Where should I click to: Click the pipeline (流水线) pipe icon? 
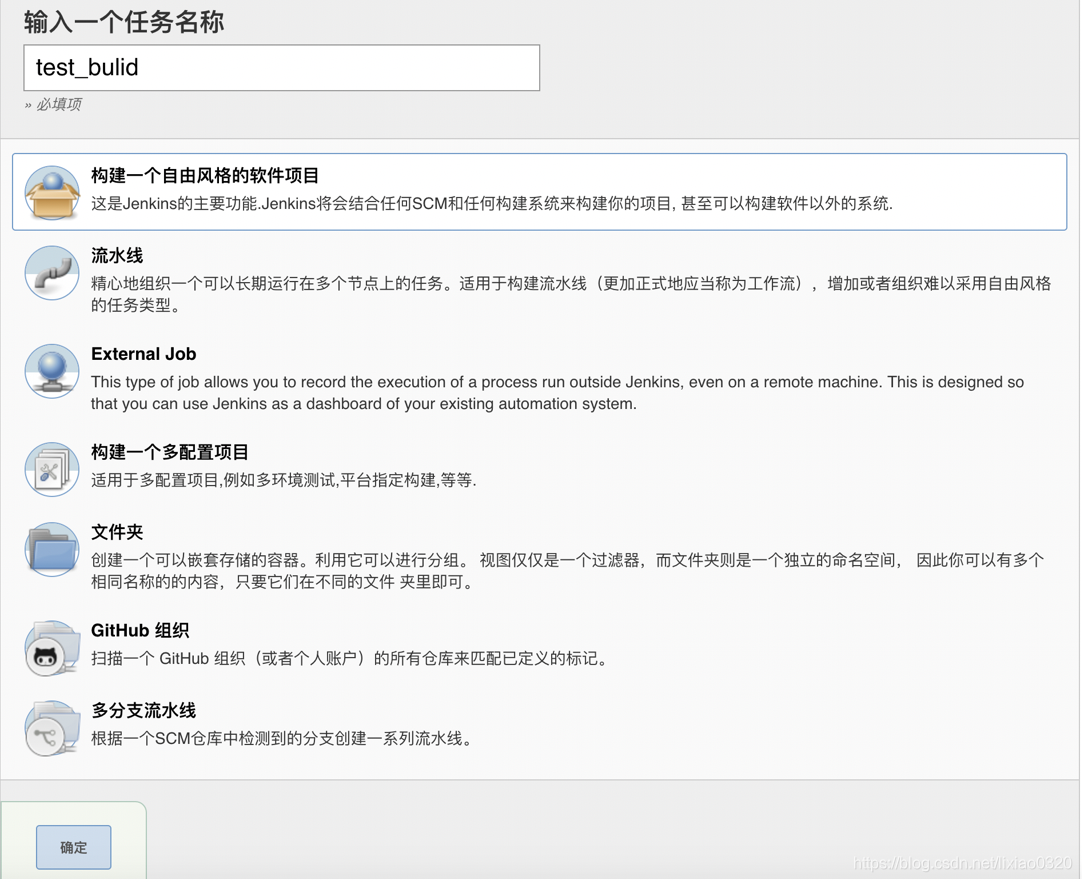point(52,273)
